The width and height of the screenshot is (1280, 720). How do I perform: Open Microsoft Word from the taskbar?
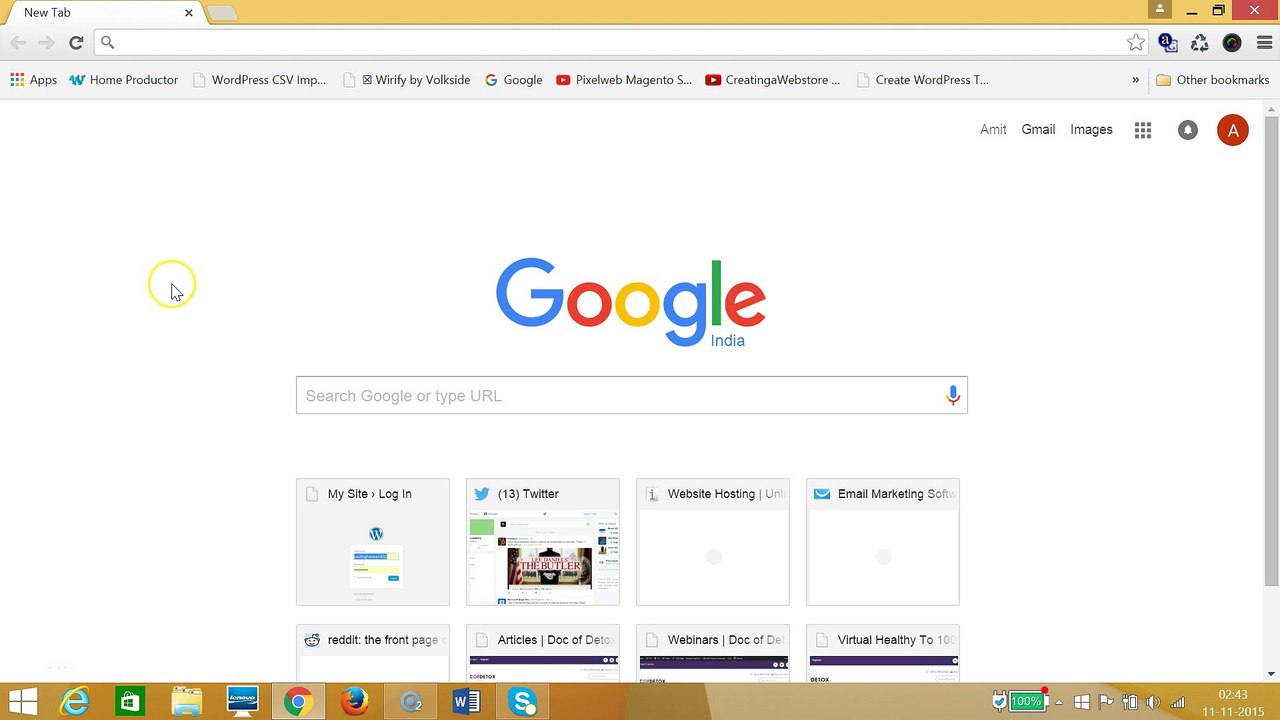[467, 701]
